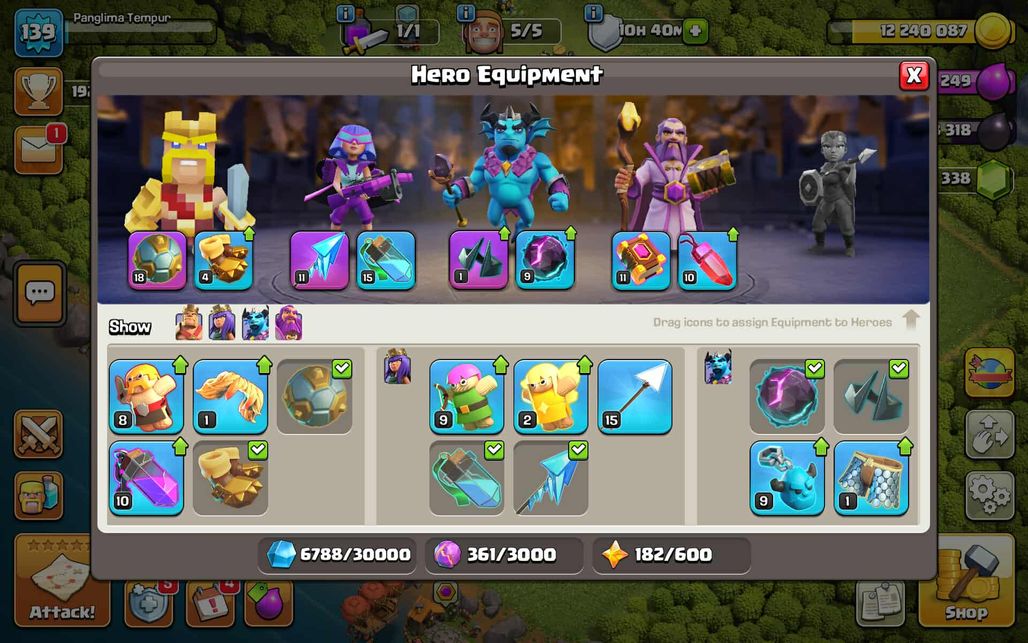Select the Henchmen Puppet level 9 equipment
This screenshot has width=1028, height=643.
tap(787, 478)
